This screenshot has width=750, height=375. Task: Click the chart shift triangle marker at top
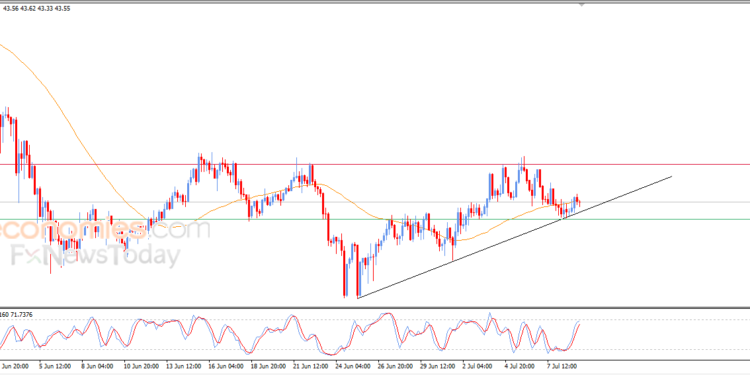click(x=582, y=4)
